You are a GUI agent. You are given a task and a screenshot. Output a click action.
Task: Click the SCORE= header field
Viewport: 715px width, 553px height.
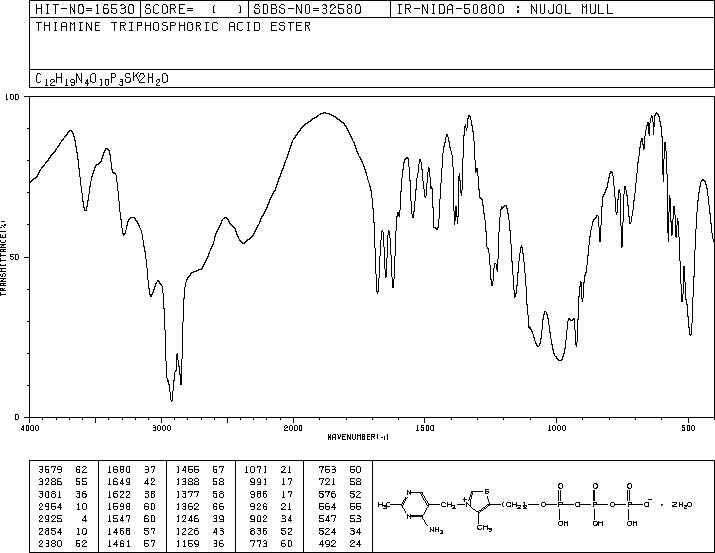click(x=194, y=9)
